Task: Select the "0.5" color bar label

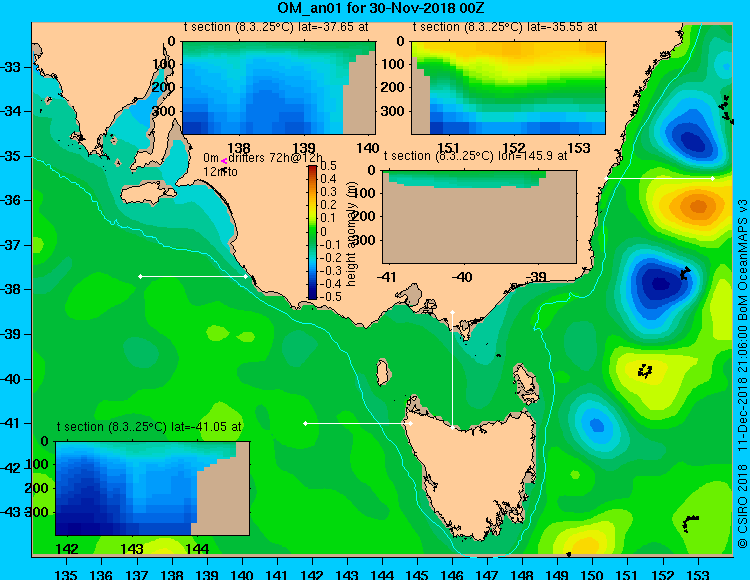Action: 328,166
